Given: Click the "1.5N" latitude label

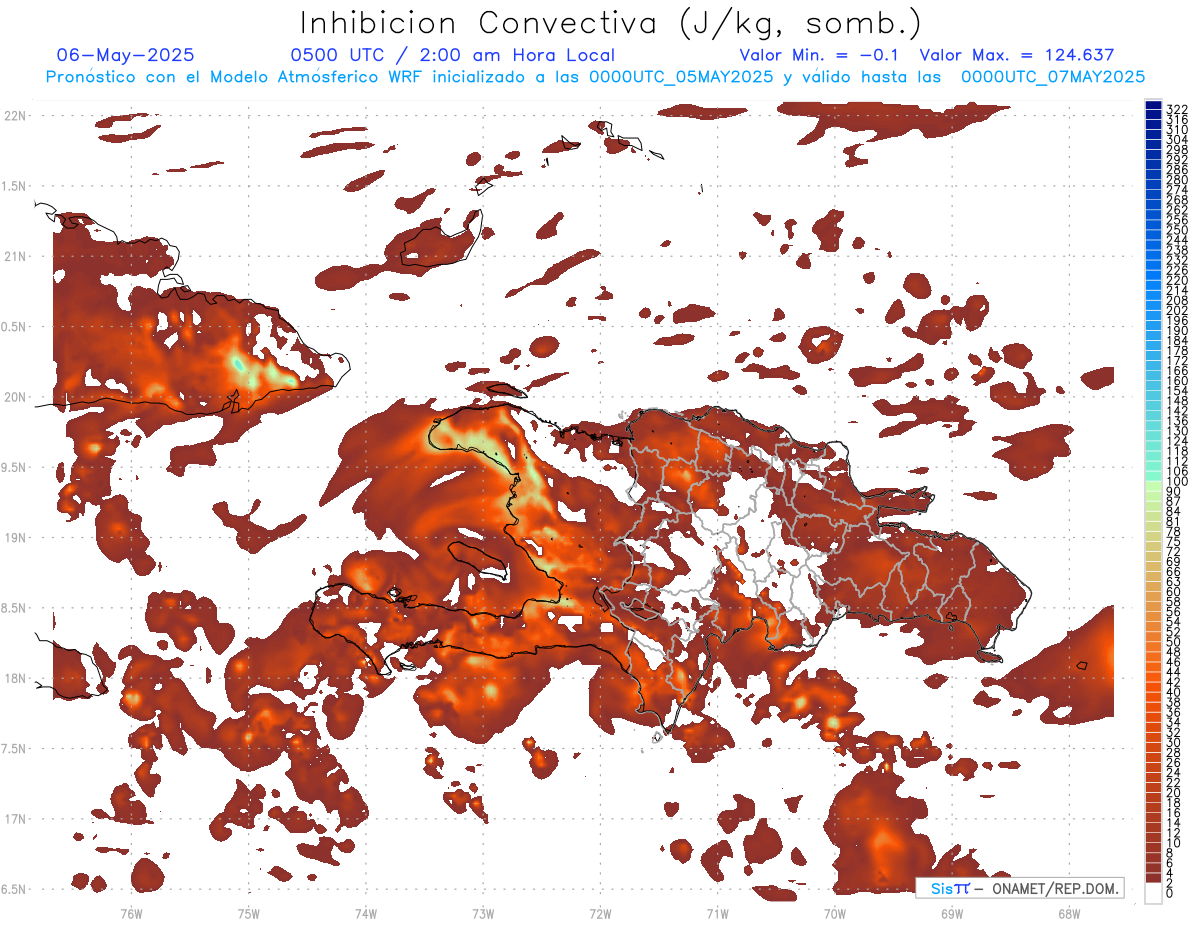Looking at the screenshot, I should (14, 186).
